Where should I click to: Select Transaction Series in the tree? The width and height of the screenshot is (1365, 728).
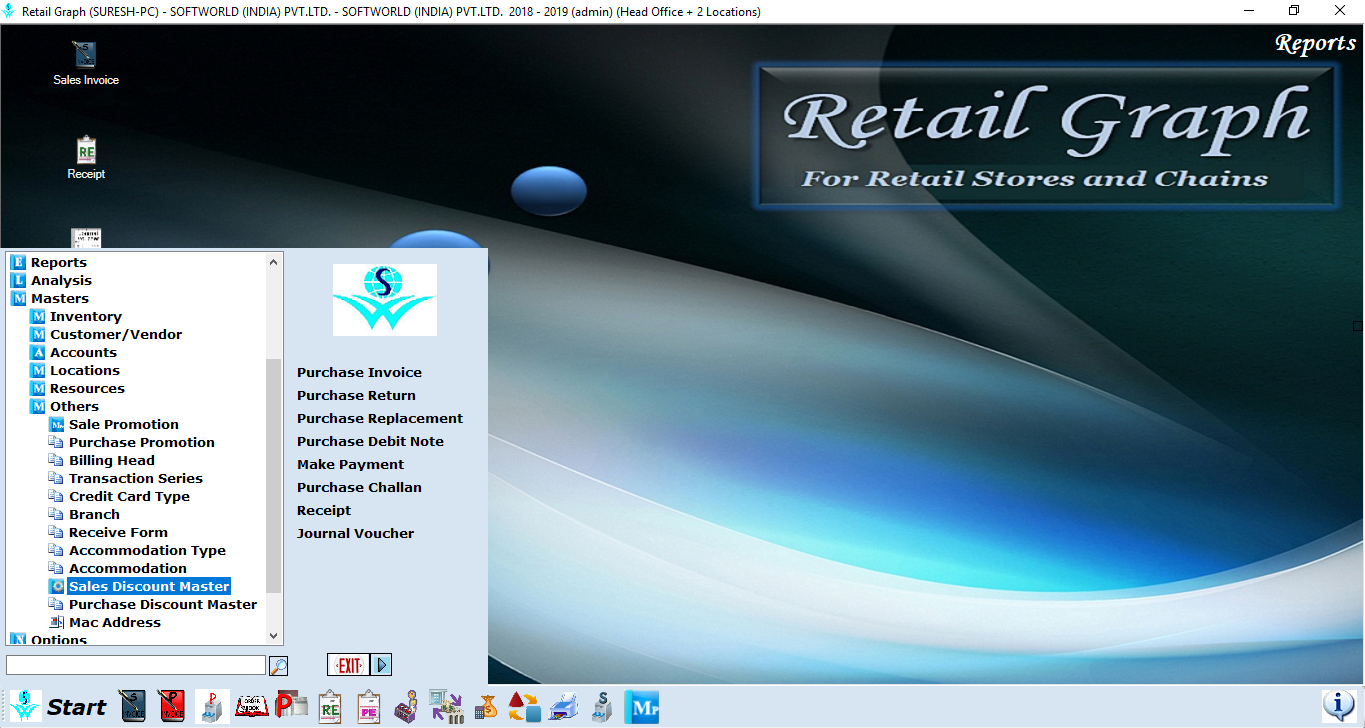point(136,478)
